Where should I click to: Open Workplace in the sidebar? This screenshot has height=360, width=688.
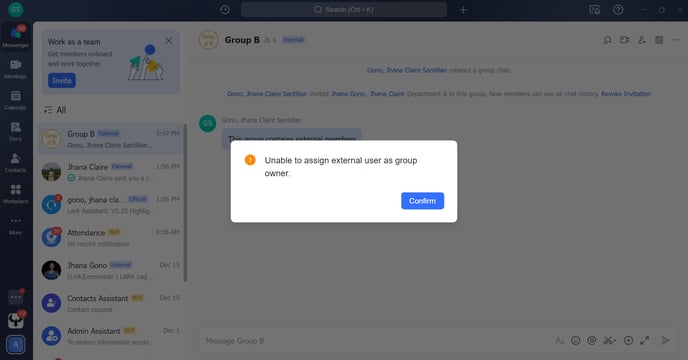[15, 194]
